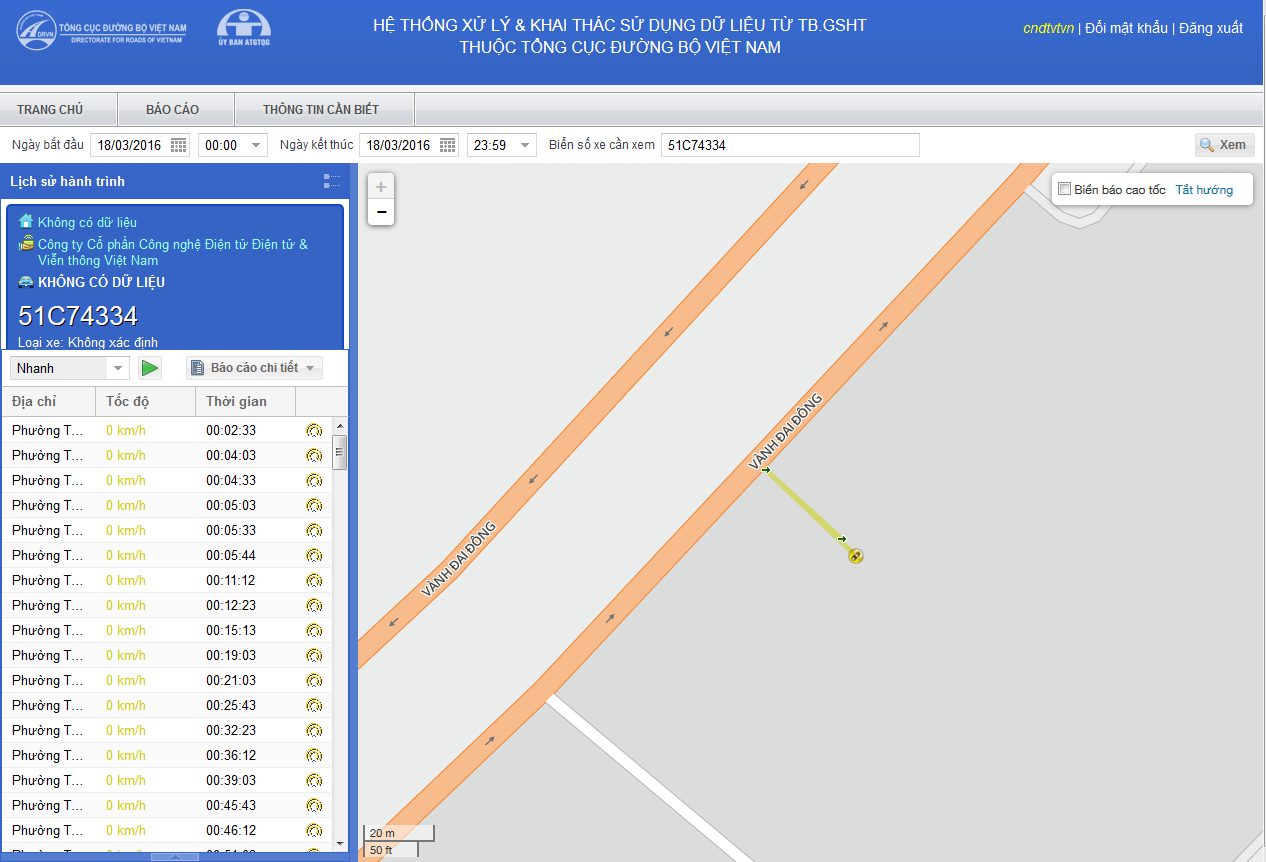
Task: Click the gauge icon for row 00:05:03
Action: click(314, 505)
